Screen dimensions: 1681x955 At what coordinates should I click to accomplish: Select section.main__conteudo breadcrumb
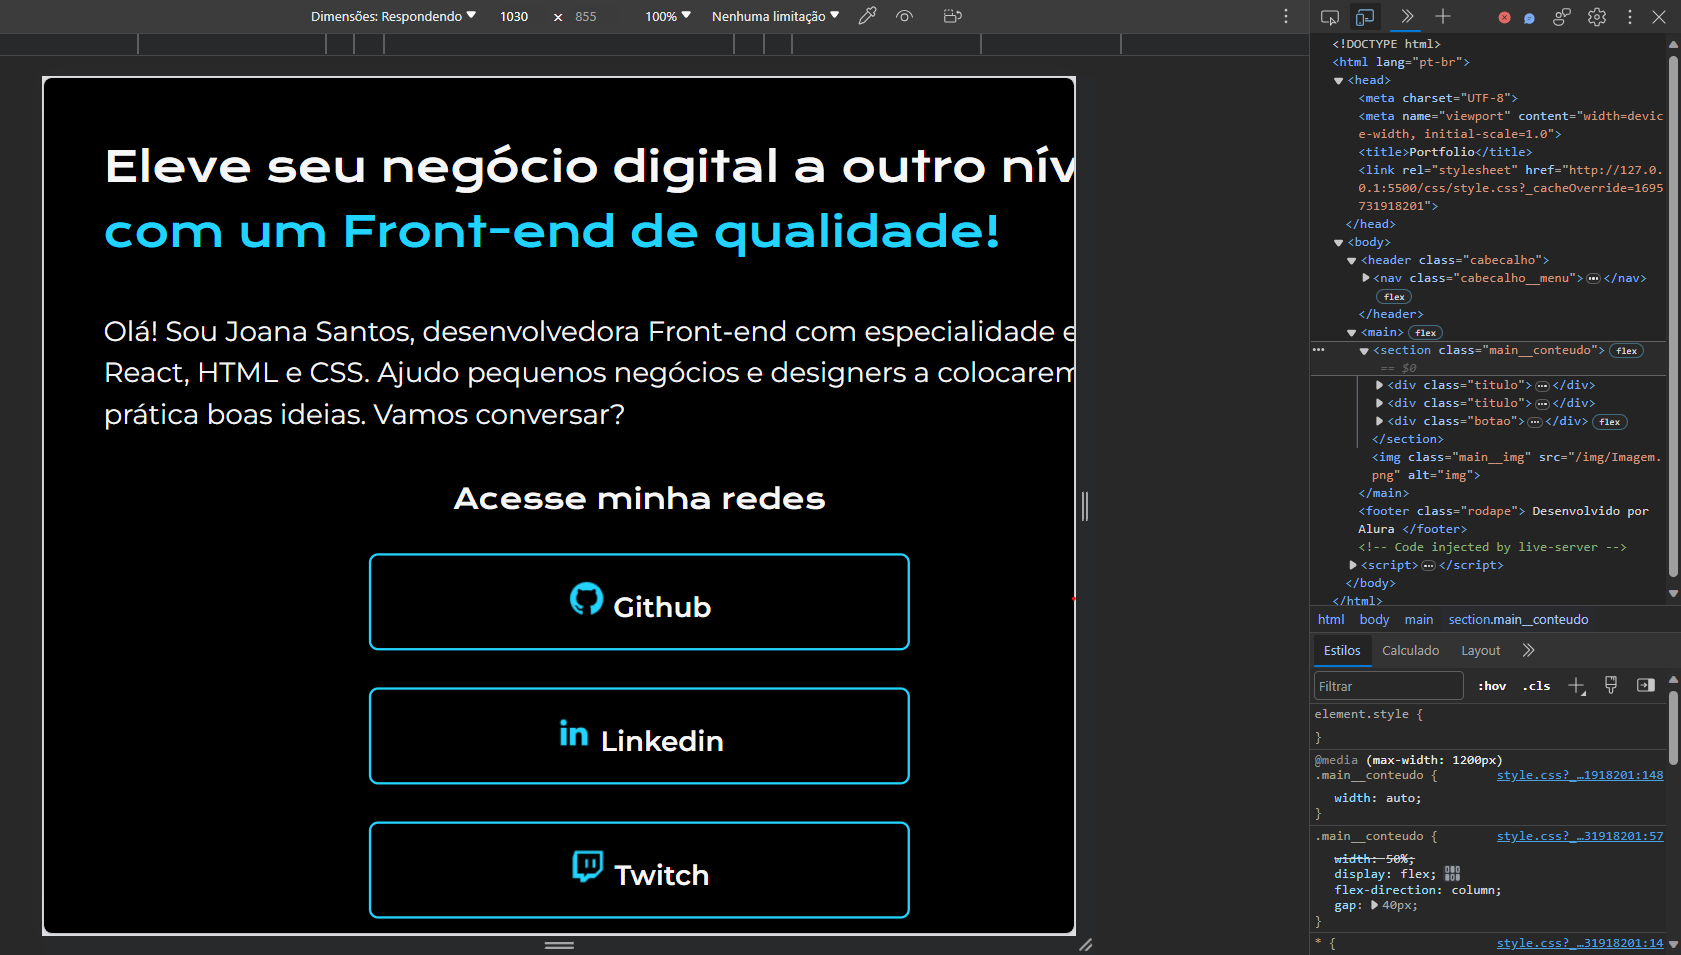(x=1518, y=620)
